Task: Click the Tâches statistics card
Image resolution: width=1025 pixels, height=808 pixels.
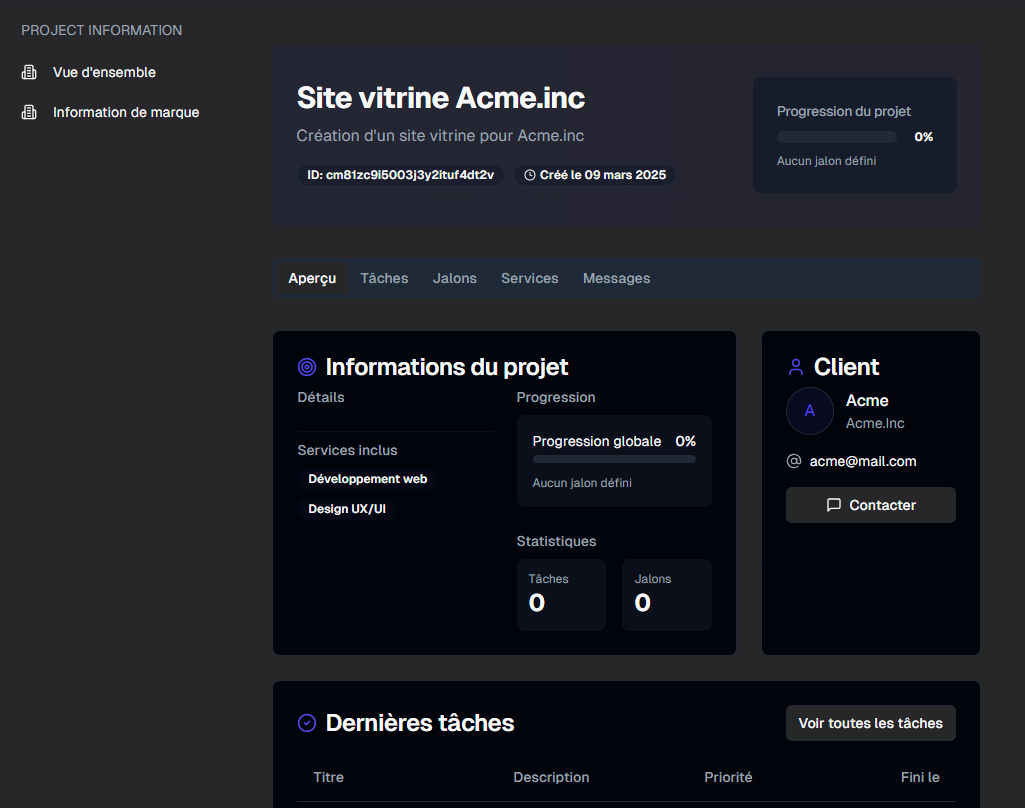Action: click(x=561, y=595)
